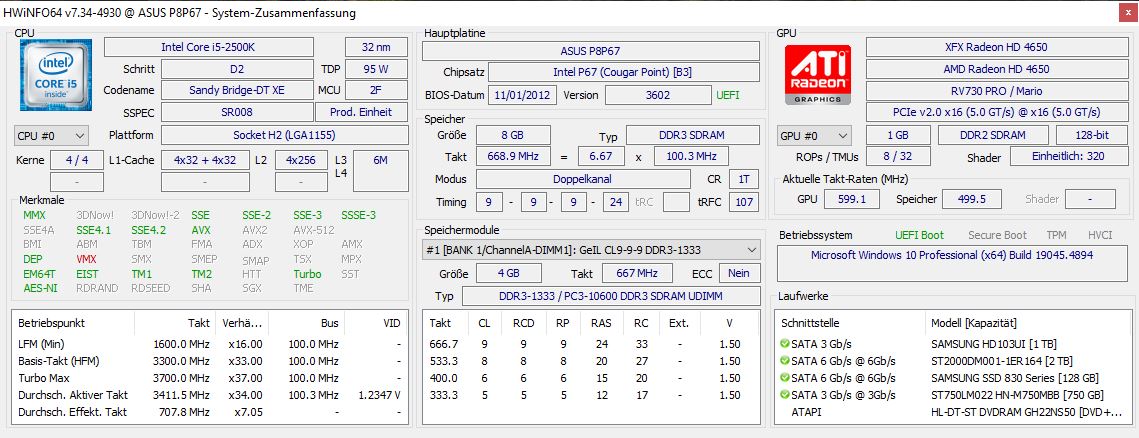Viewport: 1139px width, 438px height.
Task: Select the Sandy Bridge-DT XE codename field
Action: pyautogui.click(x=237, y=91)
